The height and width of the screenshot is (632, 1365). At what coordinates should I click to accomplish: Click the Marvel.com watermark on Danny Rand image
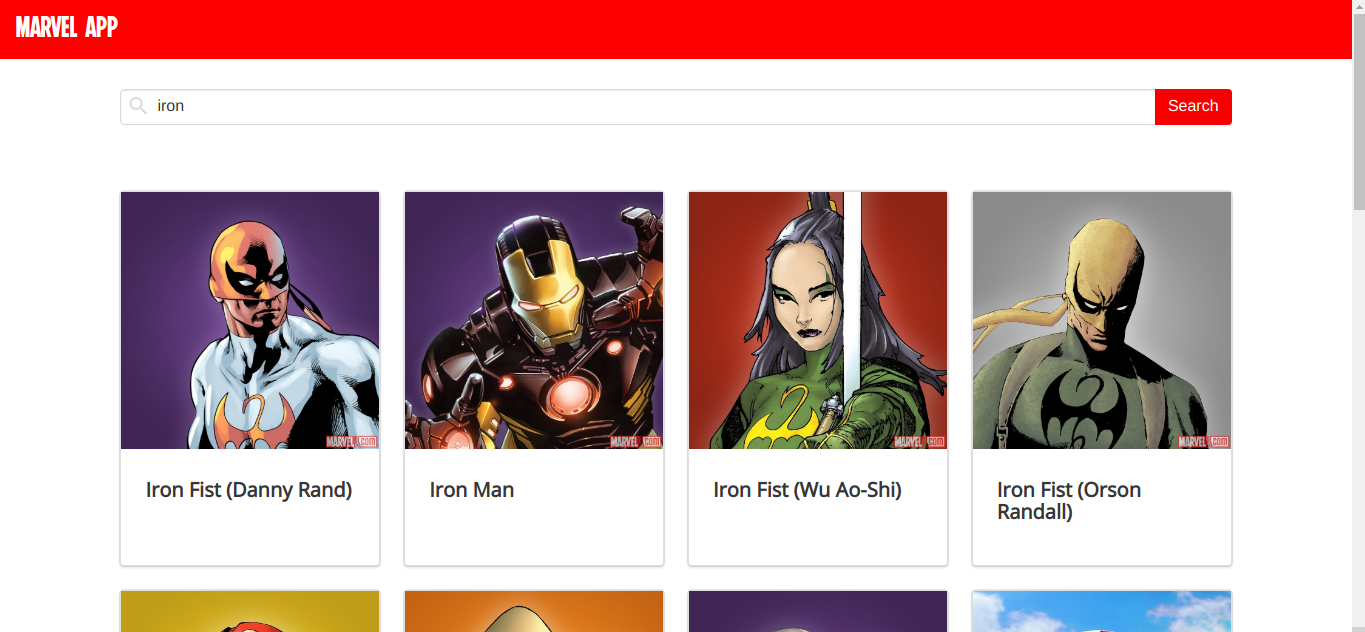(352, 441)
